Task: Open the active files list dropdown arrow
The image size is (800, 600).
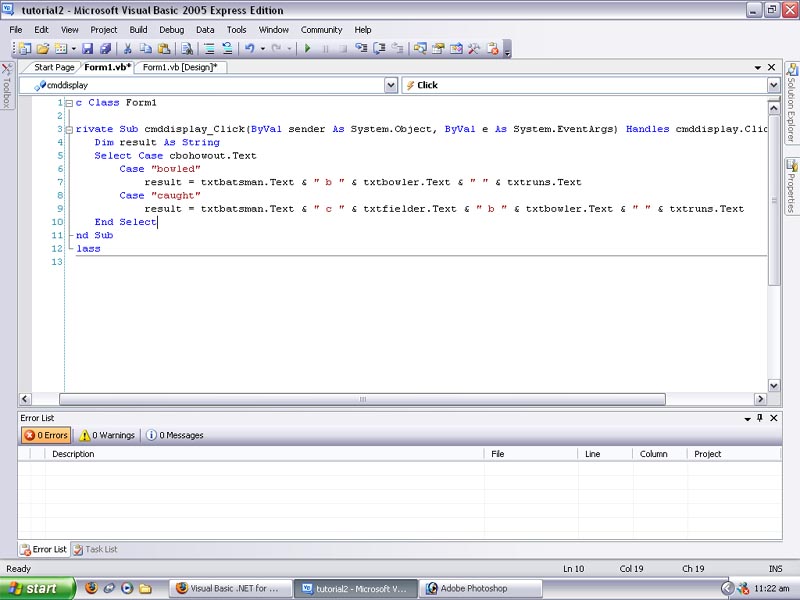Action: 758,67
